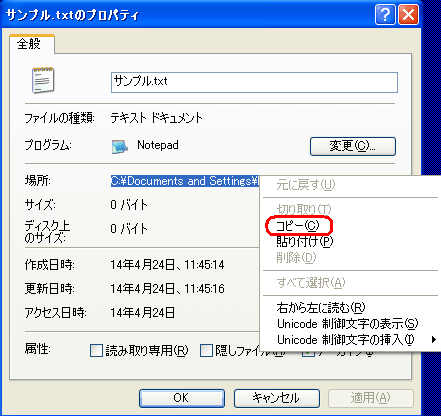The width and height of the screenshot is (441, 416).
Task: Click the Notepad program icon
Action: pos(119,146)
